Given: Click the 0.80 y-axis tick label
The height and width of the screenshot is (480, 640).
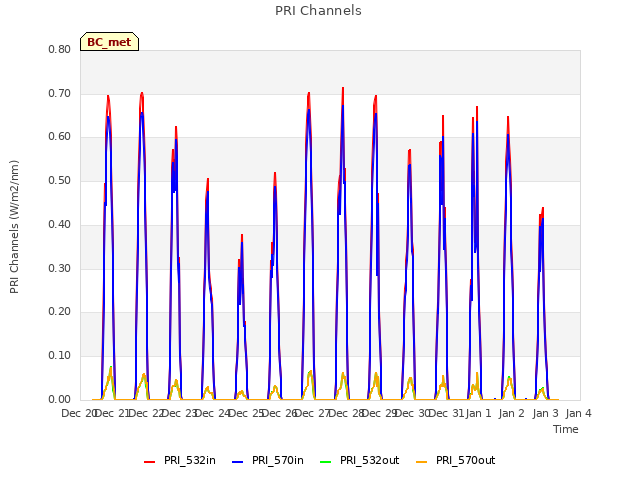Looking at the screenshot, I should pos(60,49).
